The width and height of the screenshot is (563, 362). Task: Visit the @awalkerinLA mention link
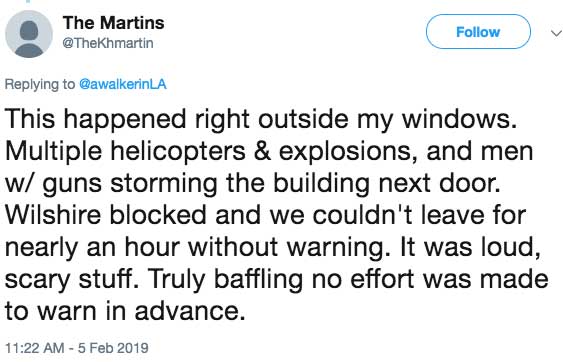[122, 84]
